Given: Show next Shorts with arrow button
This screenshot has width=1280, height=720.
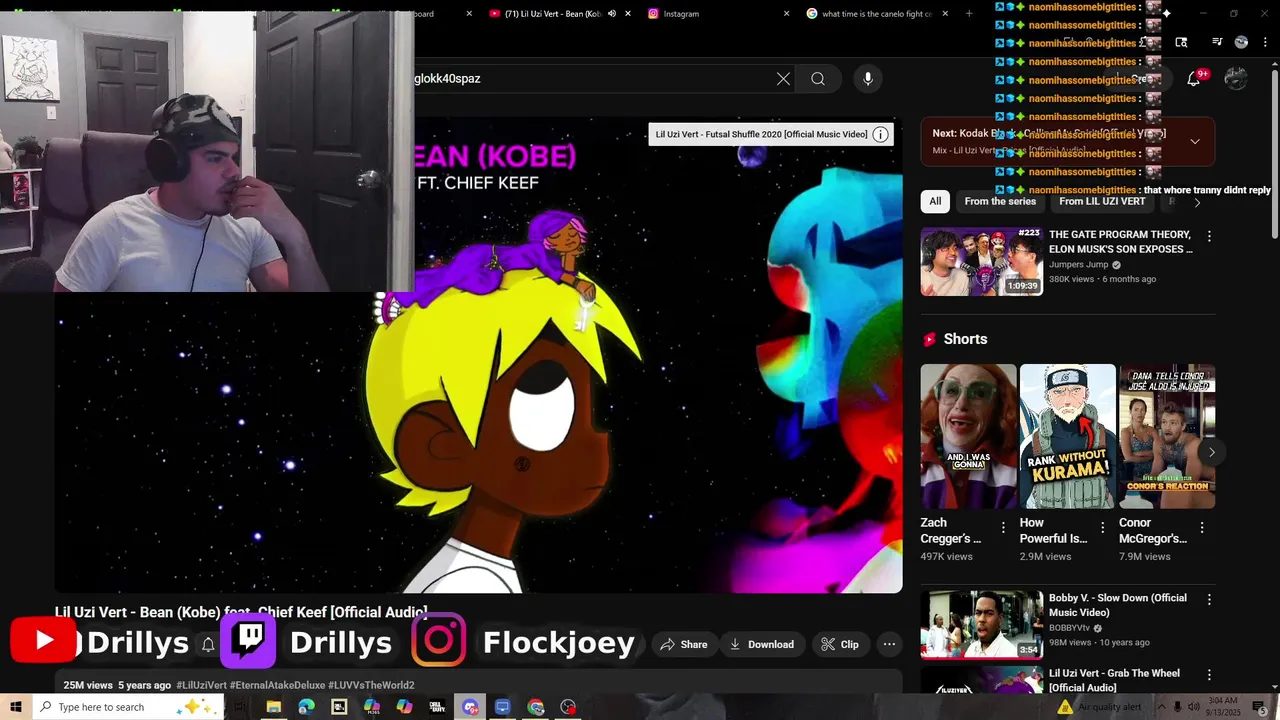Looking at the screenshot, I should 1211,452.
